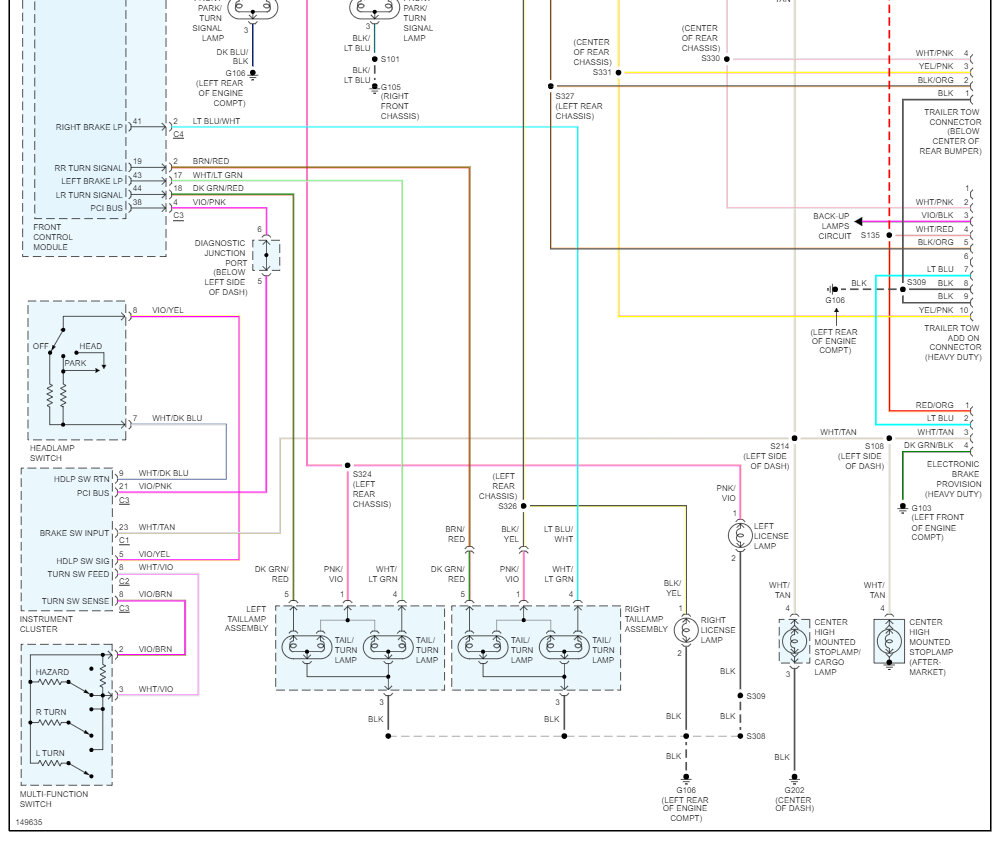Click the 'LEFT TAILLAMP ASSEMBLY' label

(x=246, y=619)
